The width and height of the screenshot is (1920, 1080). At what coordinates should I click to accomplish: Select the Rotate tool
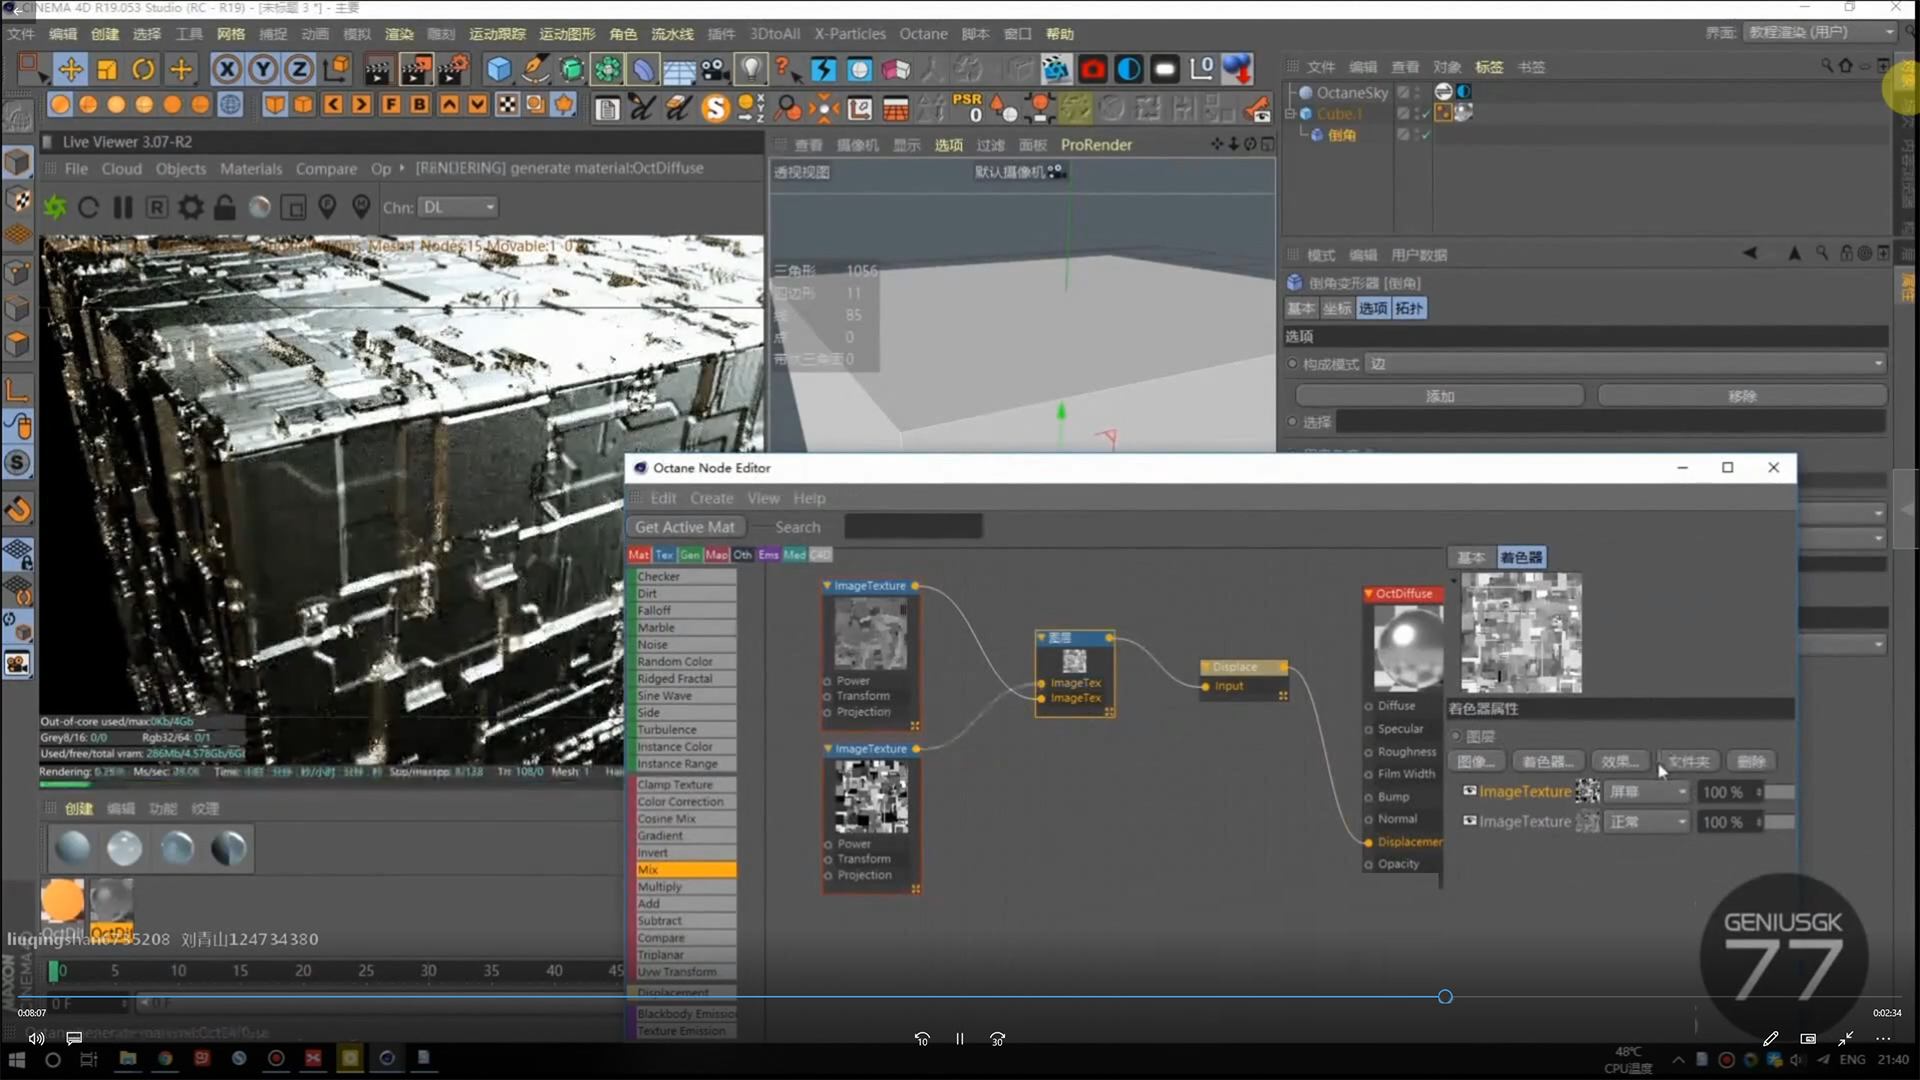[x=144, y=69]
